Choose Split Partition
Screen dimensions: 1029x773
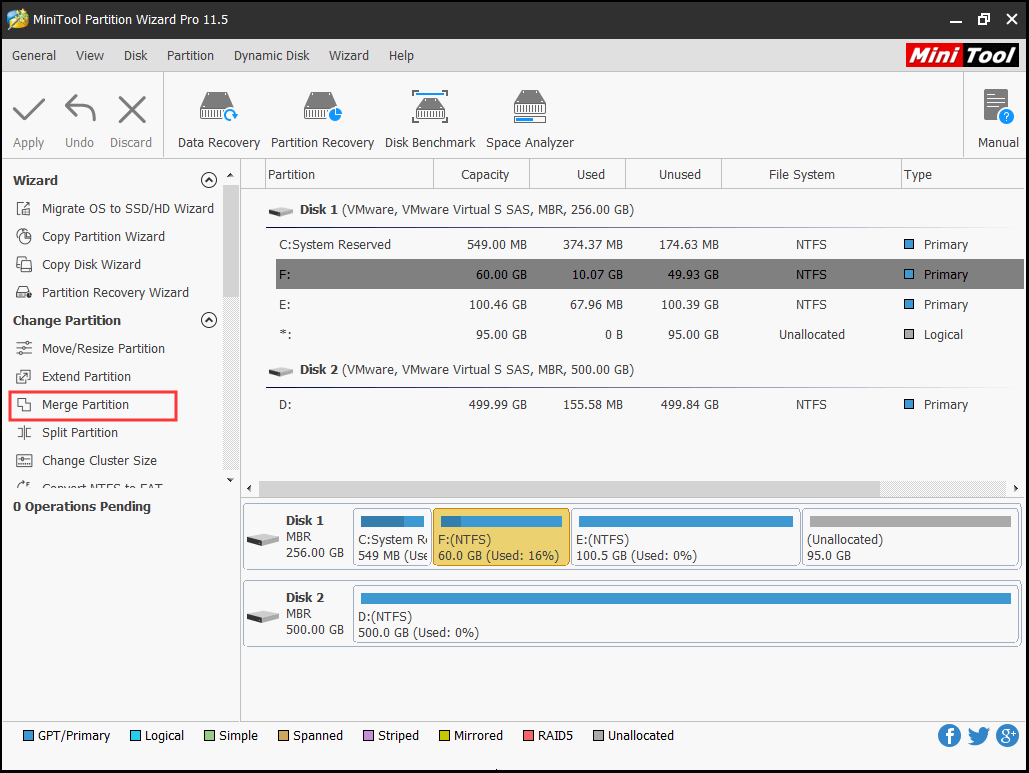pos(67,433)
